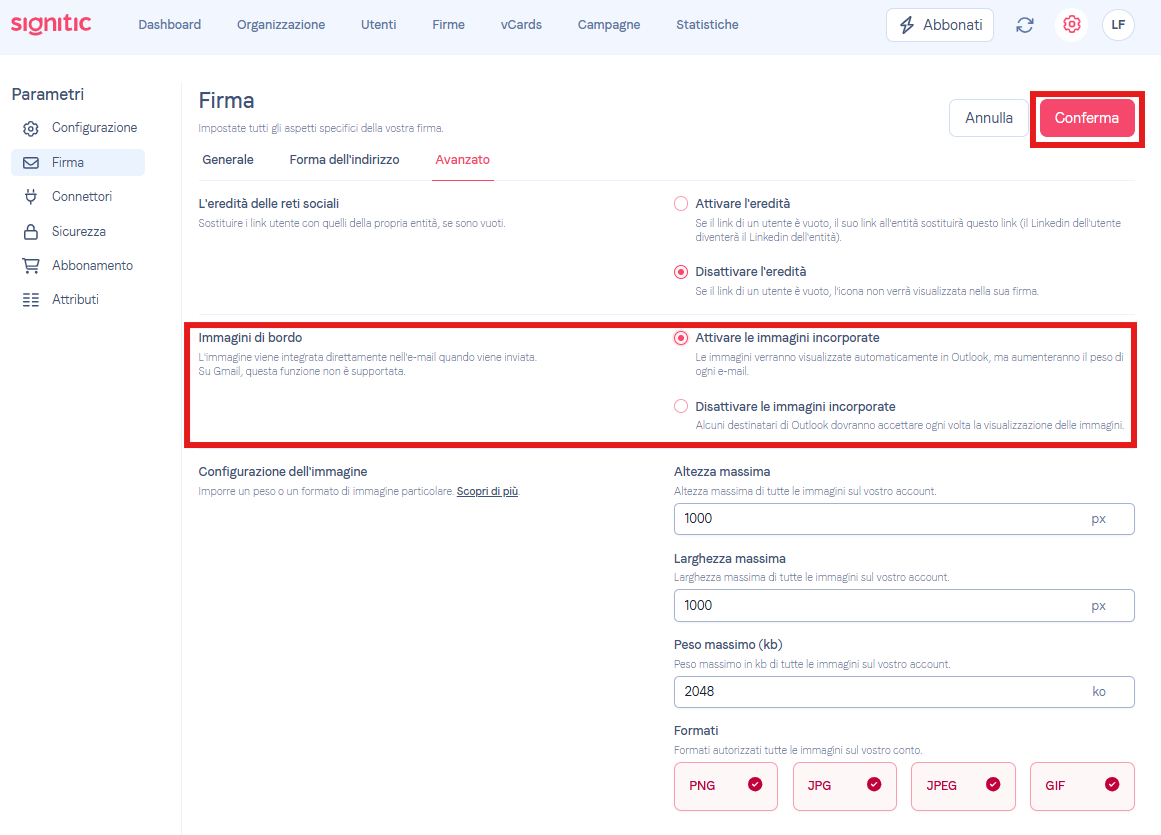Select Disattivare l'eredità radio option
This screenshot has width=1161, height=835.
pos(680,272)
